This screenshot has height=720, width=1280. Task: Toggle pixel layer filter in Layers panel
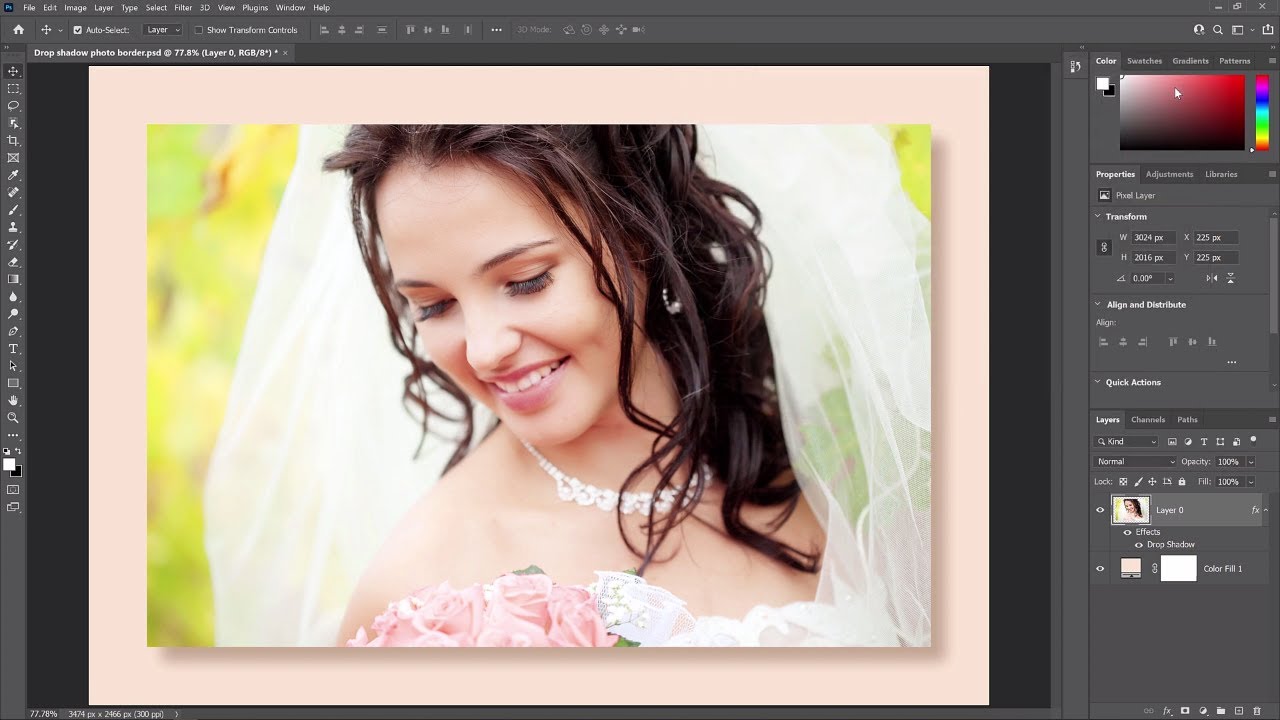pyautogui.click(x=1172, y=442)
